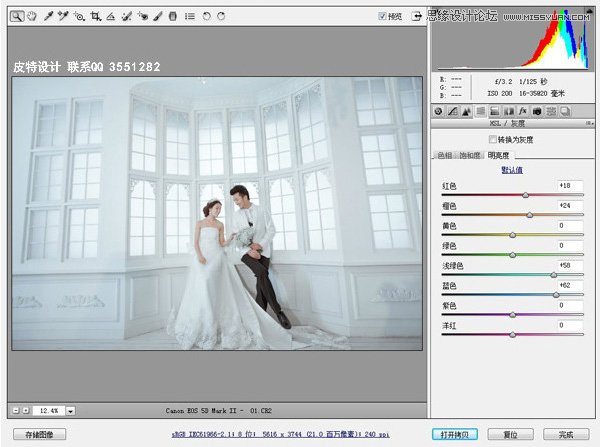Viewport: 600px width, 447px height.
Task: Select the Zoom tool in the toolbar
Action: (17, 17)
